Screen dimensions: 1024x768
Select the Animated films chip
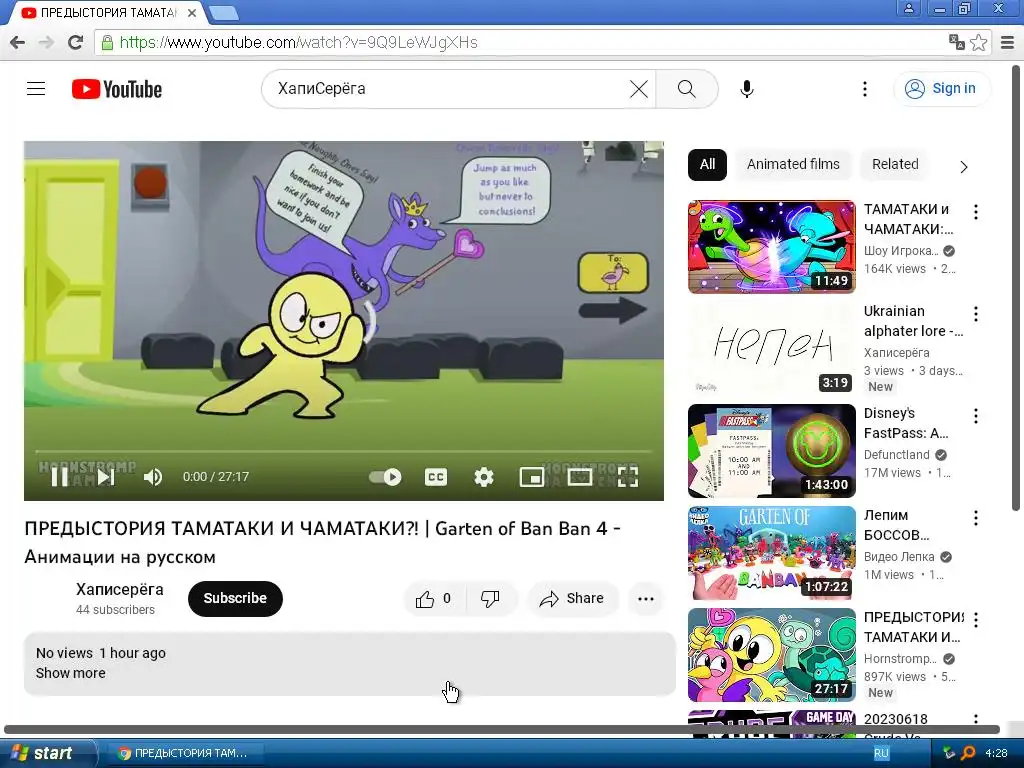(x=793, y=165)
